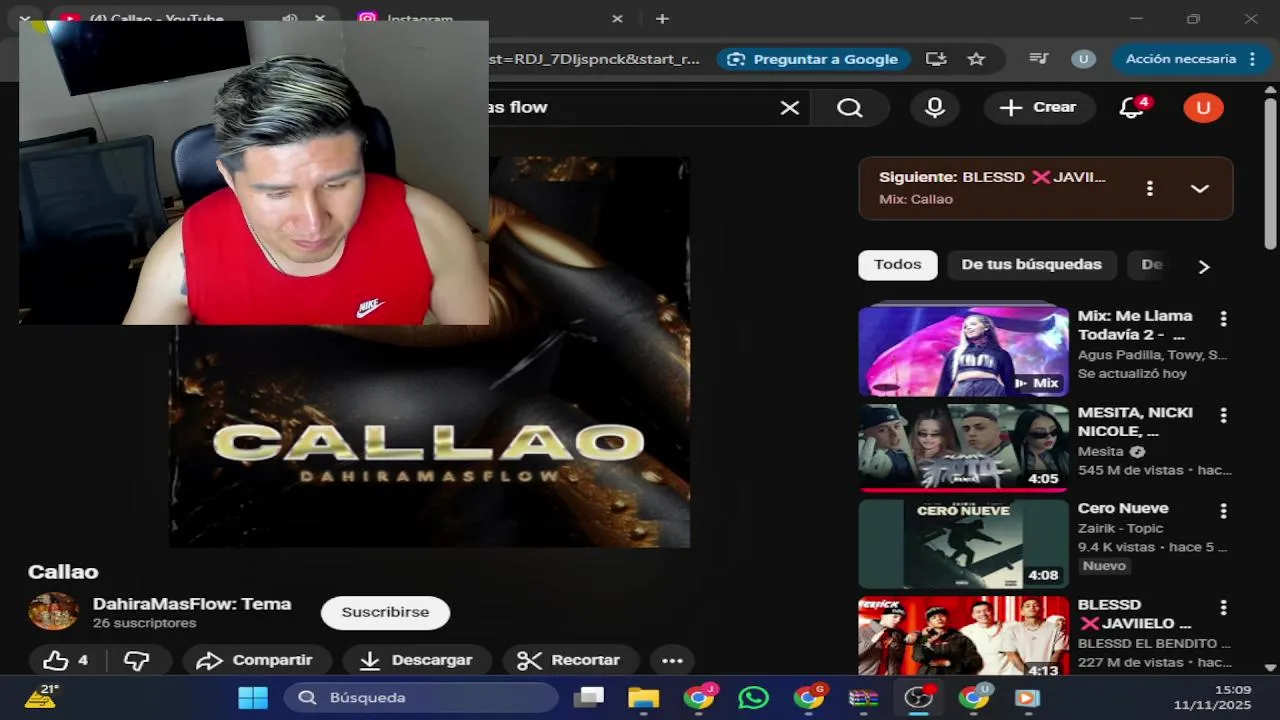Click the DahiraMasFlow channel avatar
Viewport: 1280px width, 720px height.
click(53, 611)
